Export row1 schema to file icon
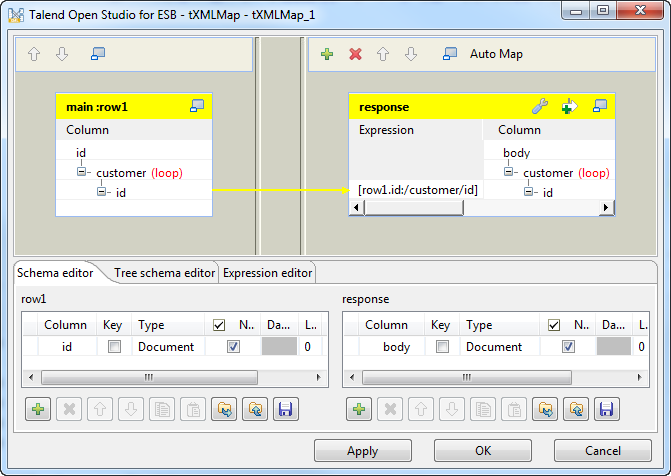Image resolution: width=671 pixels, height=476 pixels. click(x=255, y=409)
